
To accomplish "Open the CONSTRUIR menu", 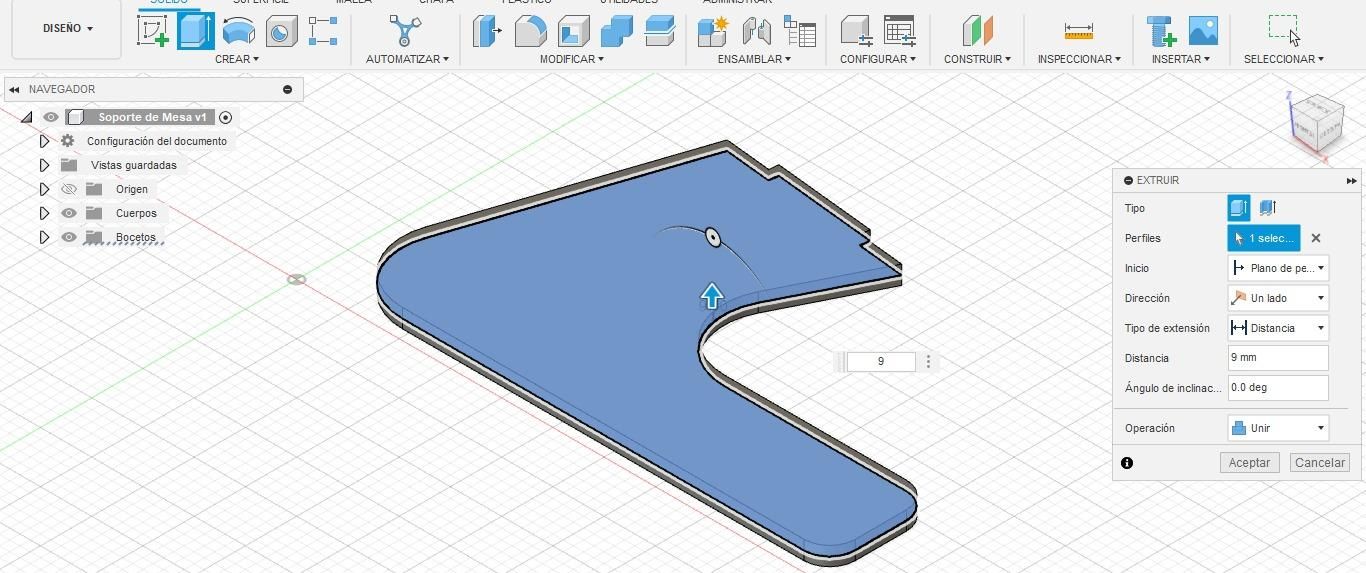I will tap(977, 59).
